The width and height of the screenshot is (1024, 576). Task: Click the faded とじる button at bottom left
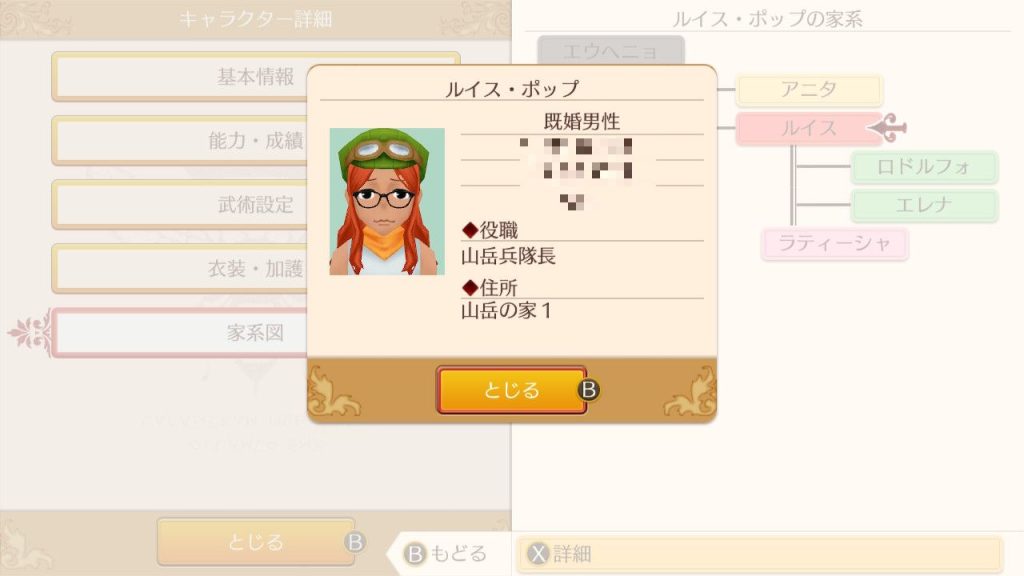(255, 542)
